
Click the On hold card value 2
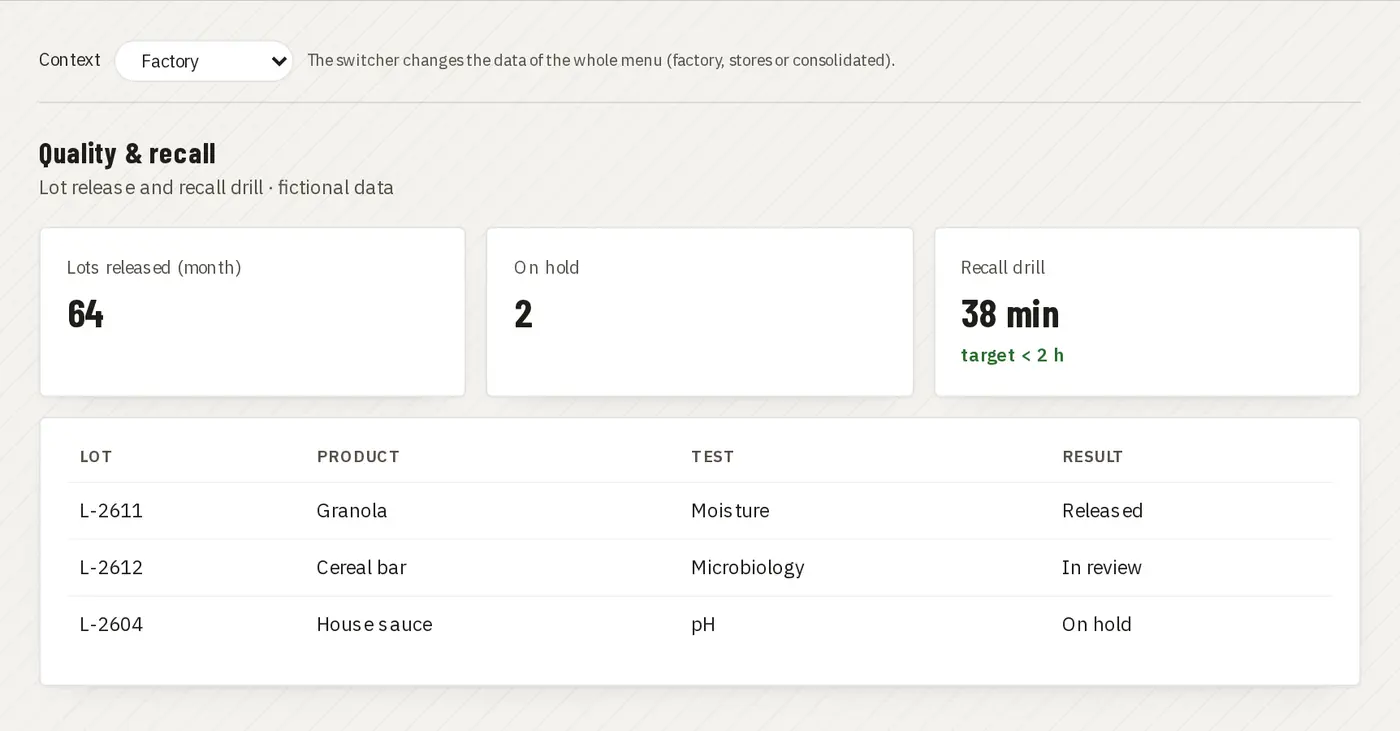tap(523, 314)
